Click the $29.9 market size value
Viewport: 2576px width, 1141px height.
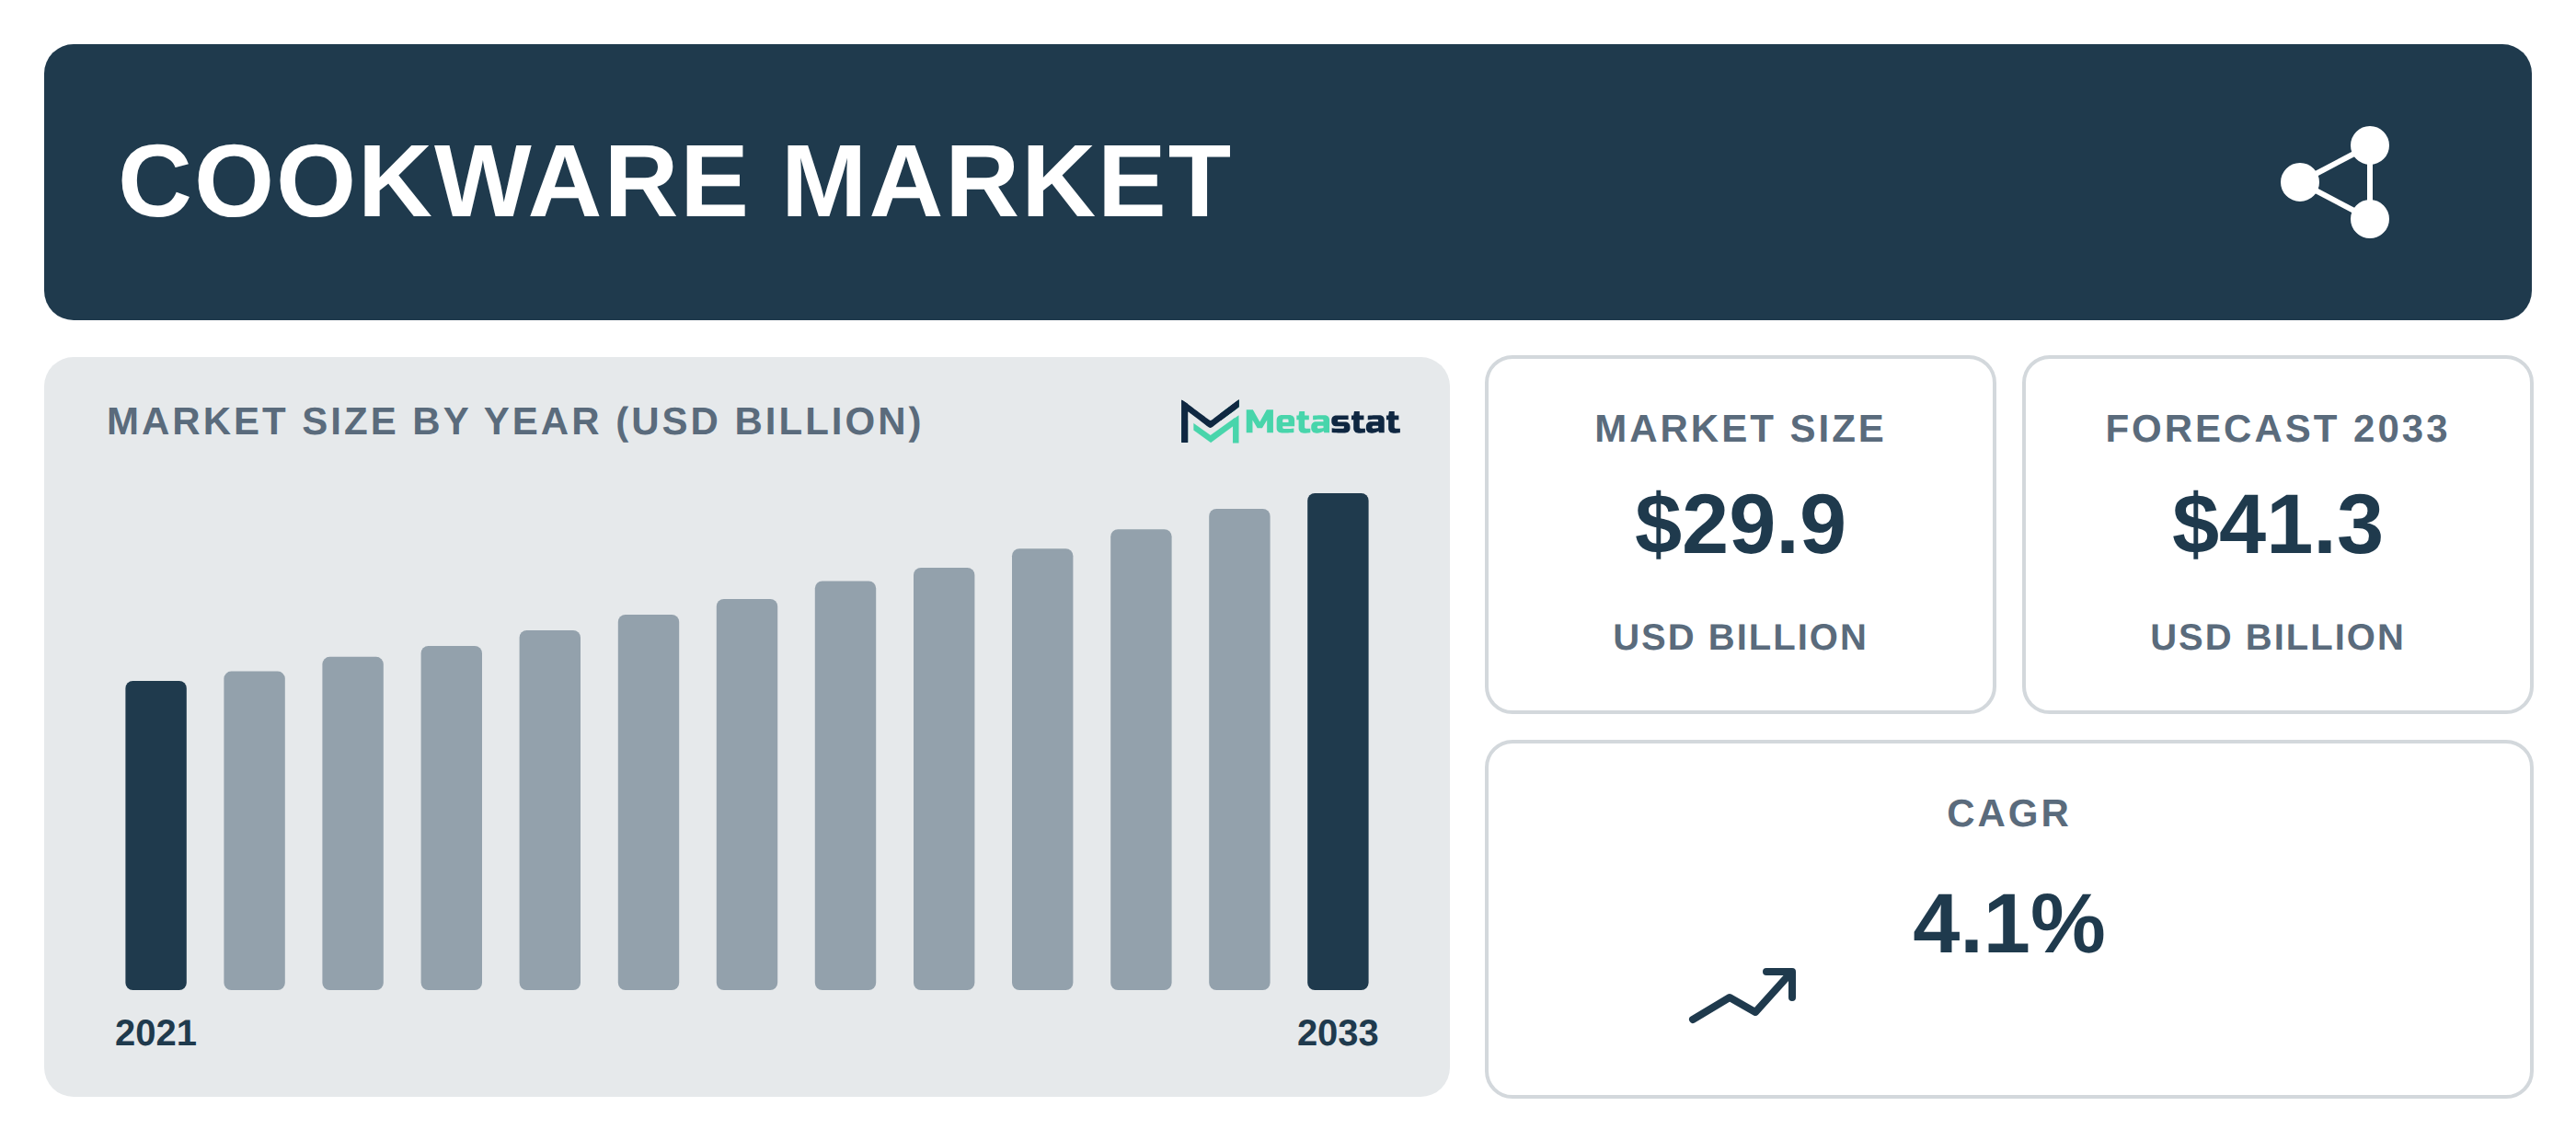(1740, 524)
